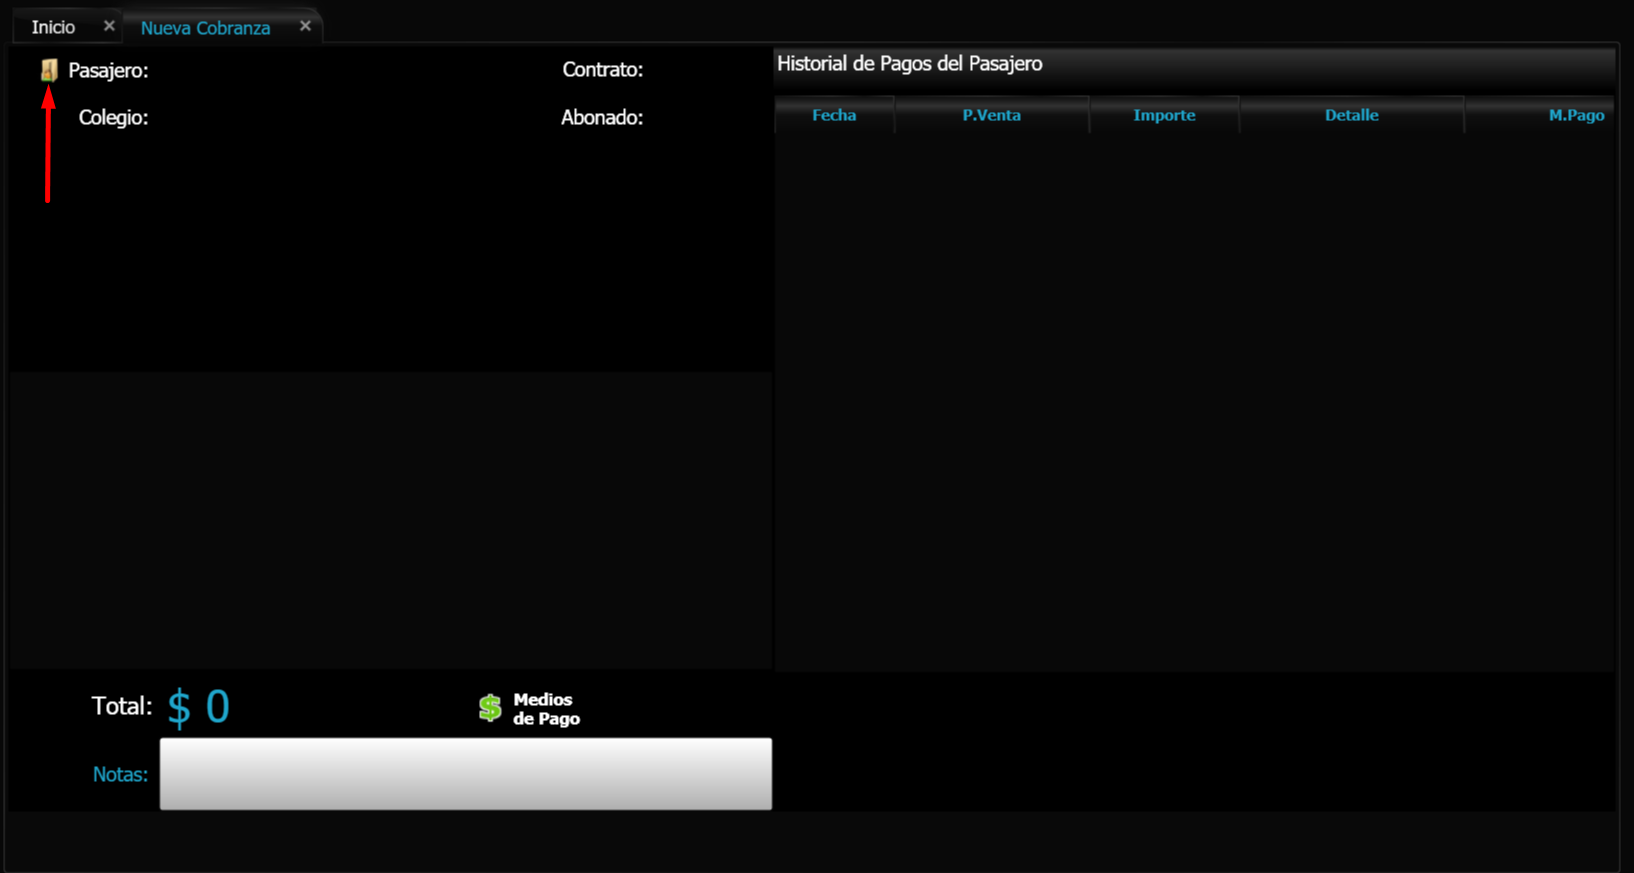Click the Notas: label
This screenshot has height=873, width=1634.
(x=120, y=774)
